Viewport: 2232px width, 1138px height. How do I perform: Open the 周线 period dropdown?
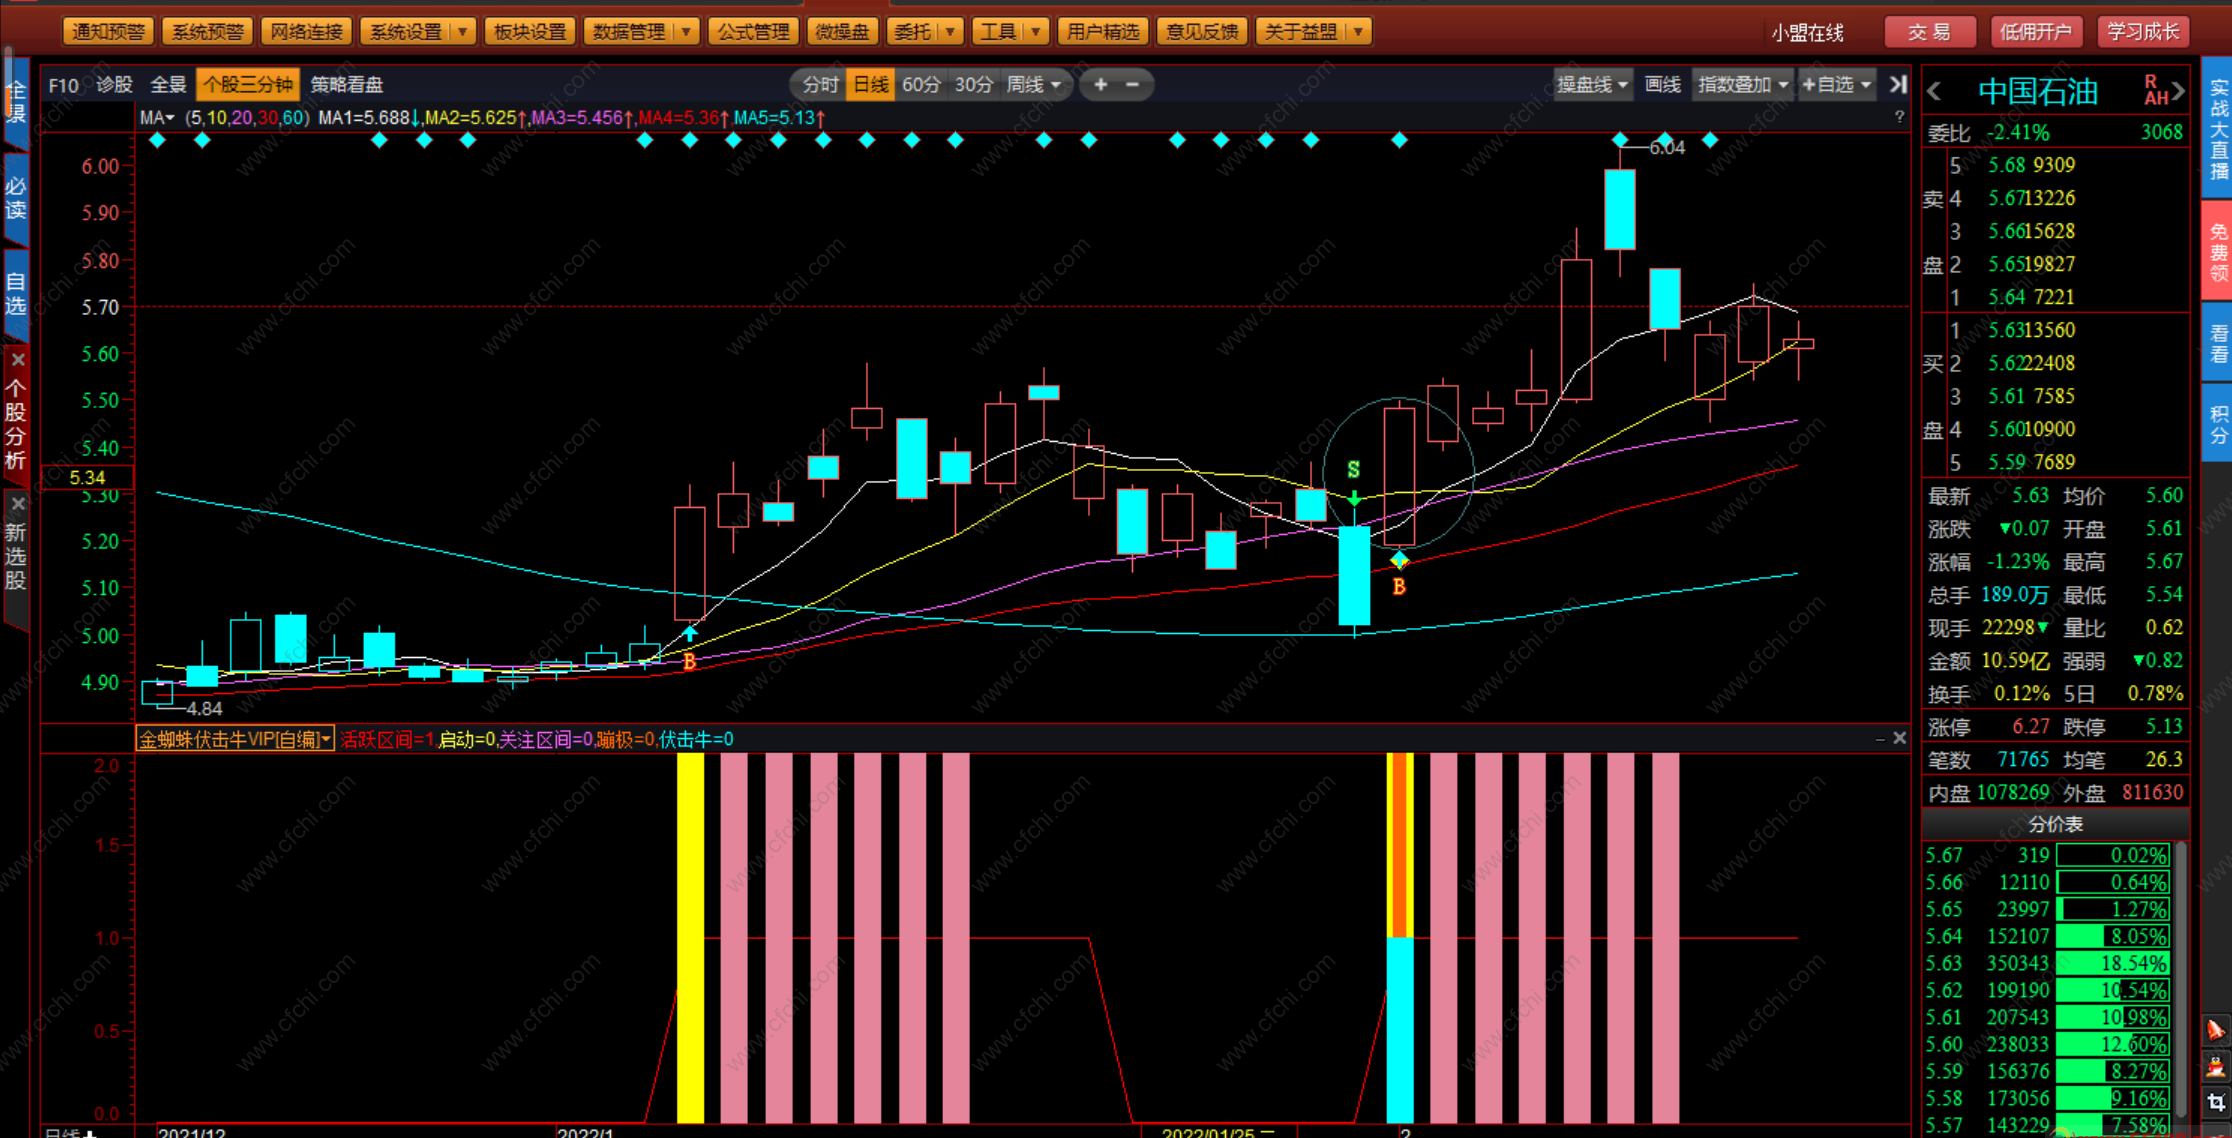pos(1034,85)
